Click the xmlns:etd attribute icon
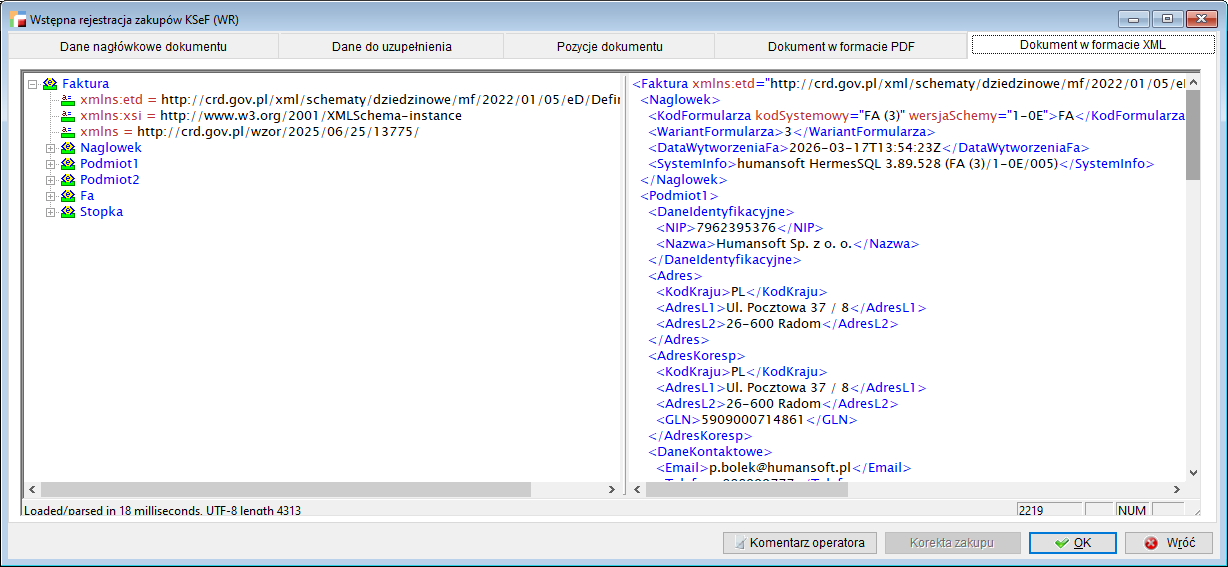The image size is (1228, 567). [68, 100]
